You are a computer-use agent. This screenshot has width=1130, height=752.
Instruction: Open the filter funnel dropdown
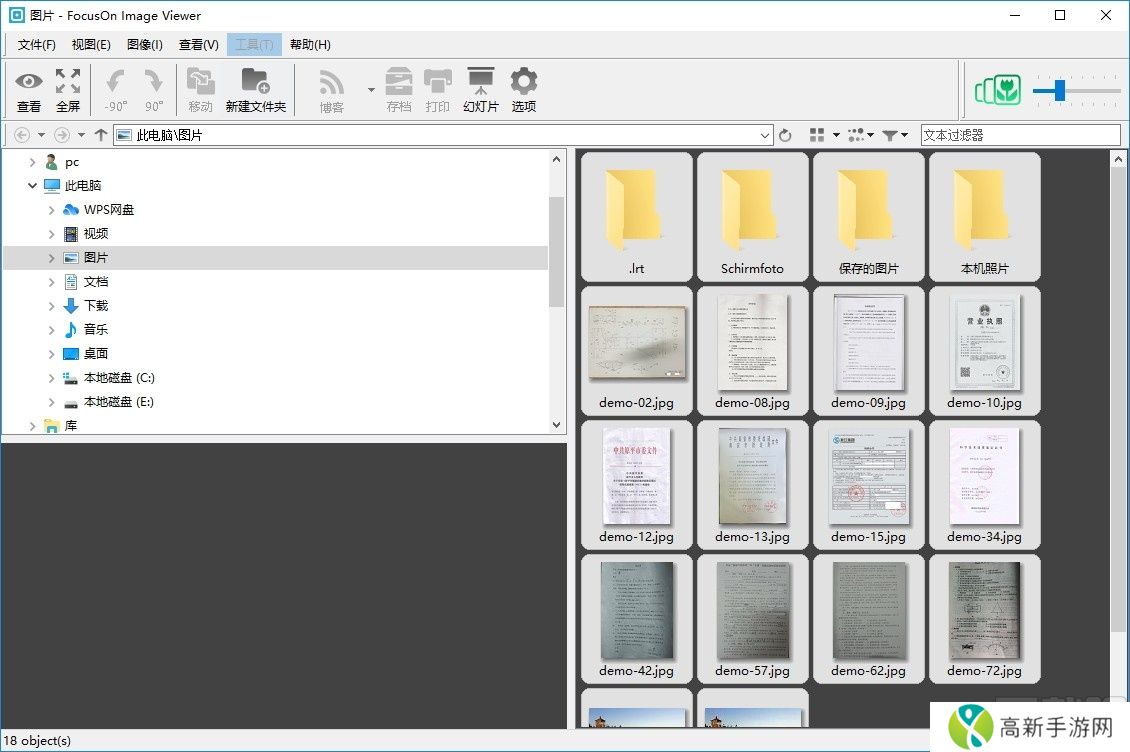click(895, 135)
